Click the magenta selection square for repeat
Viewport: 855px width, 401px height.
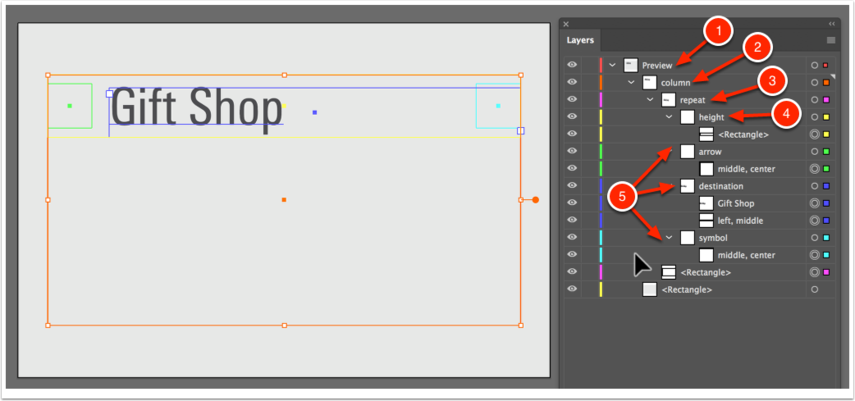click(x=826, y=100)
